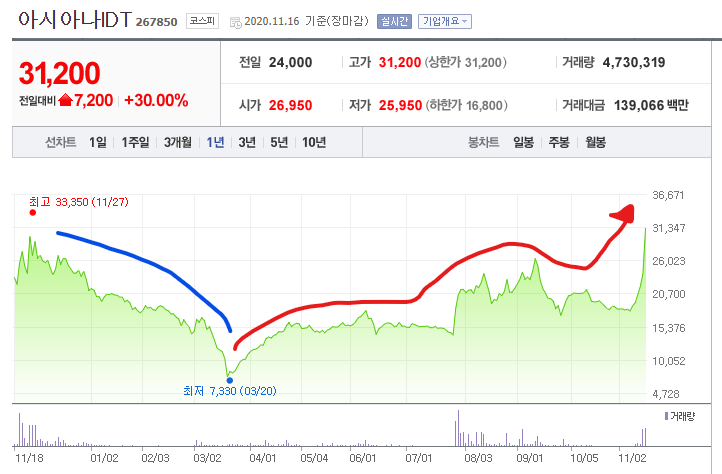
Task: Click the 2020.11.16 기준(장마감) date text
Action: click(307, 21)
